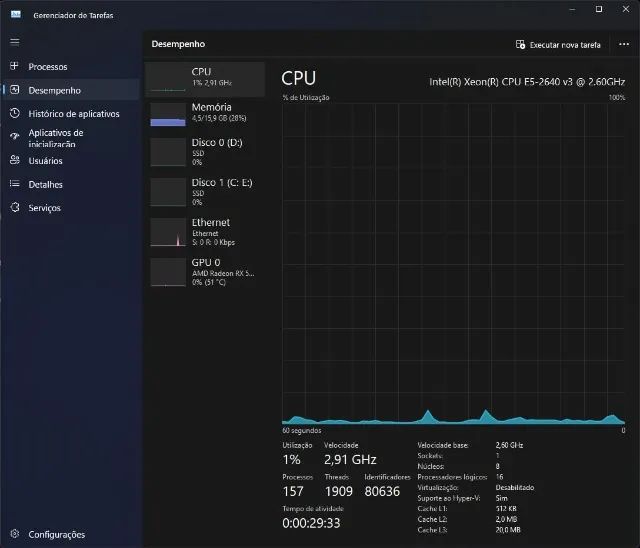The height and width of the screenshot is (548, 640).
Task: Open the Processos page
Action: (72, 67)
